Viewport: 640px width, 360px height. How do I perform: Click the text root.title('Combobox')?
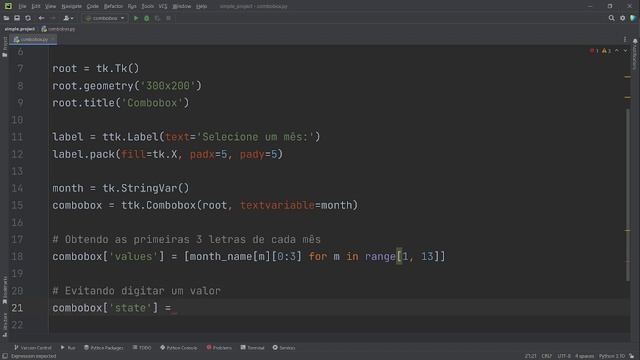121,103
